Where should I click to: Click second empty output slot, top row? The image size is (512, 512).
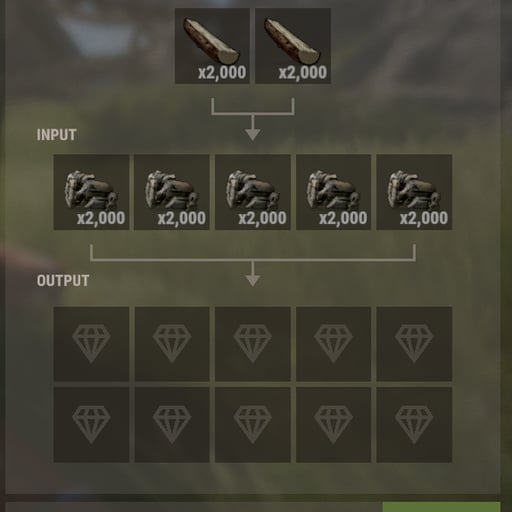pyautogui.click(x=172, y=344)
